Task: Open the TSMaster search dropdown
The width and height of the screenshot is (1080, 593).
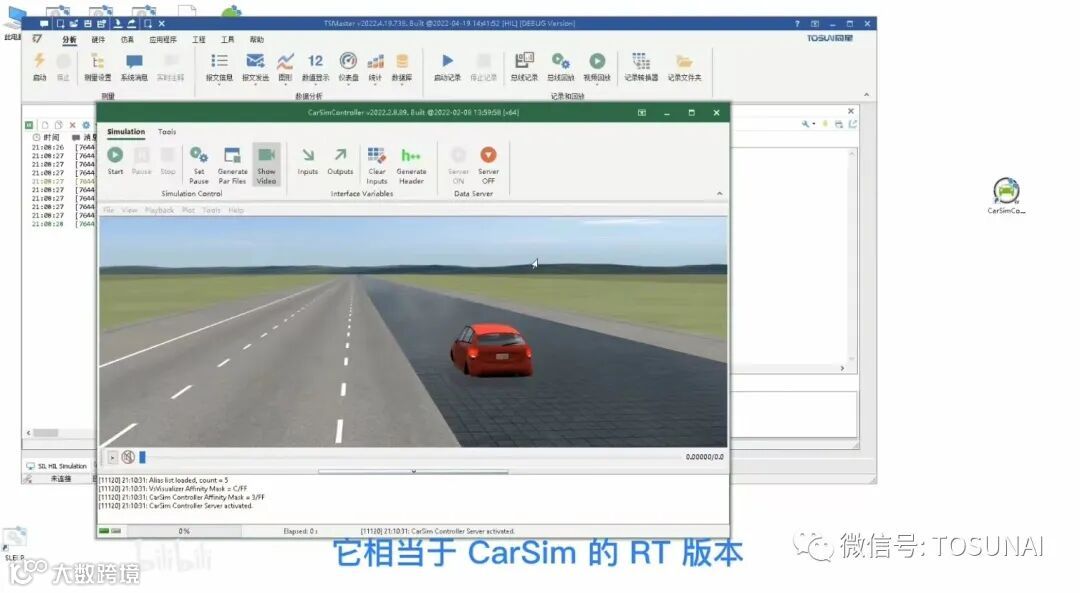Action: click(x=808, y=124)
